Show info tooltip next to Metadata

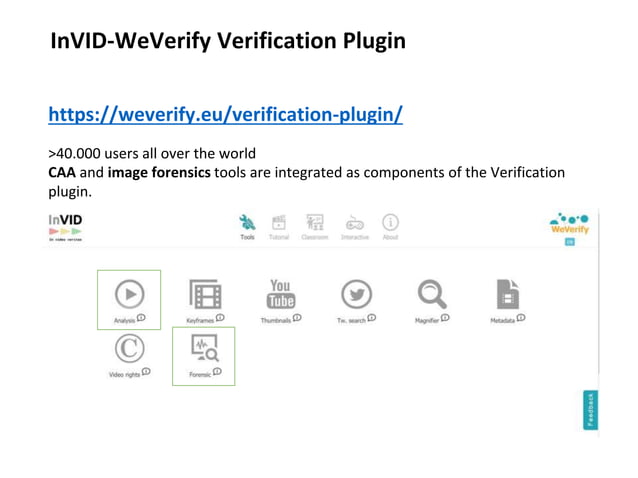tap(521, 318)
